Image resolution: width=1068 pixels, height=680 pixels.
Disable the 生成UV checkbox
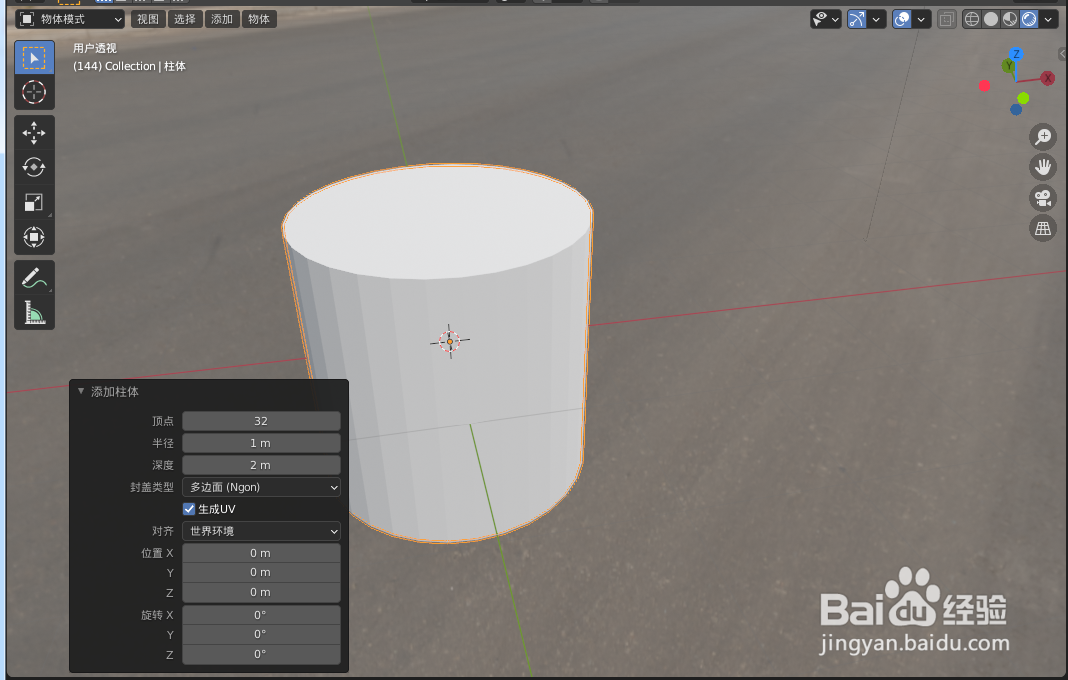point(189,509)
